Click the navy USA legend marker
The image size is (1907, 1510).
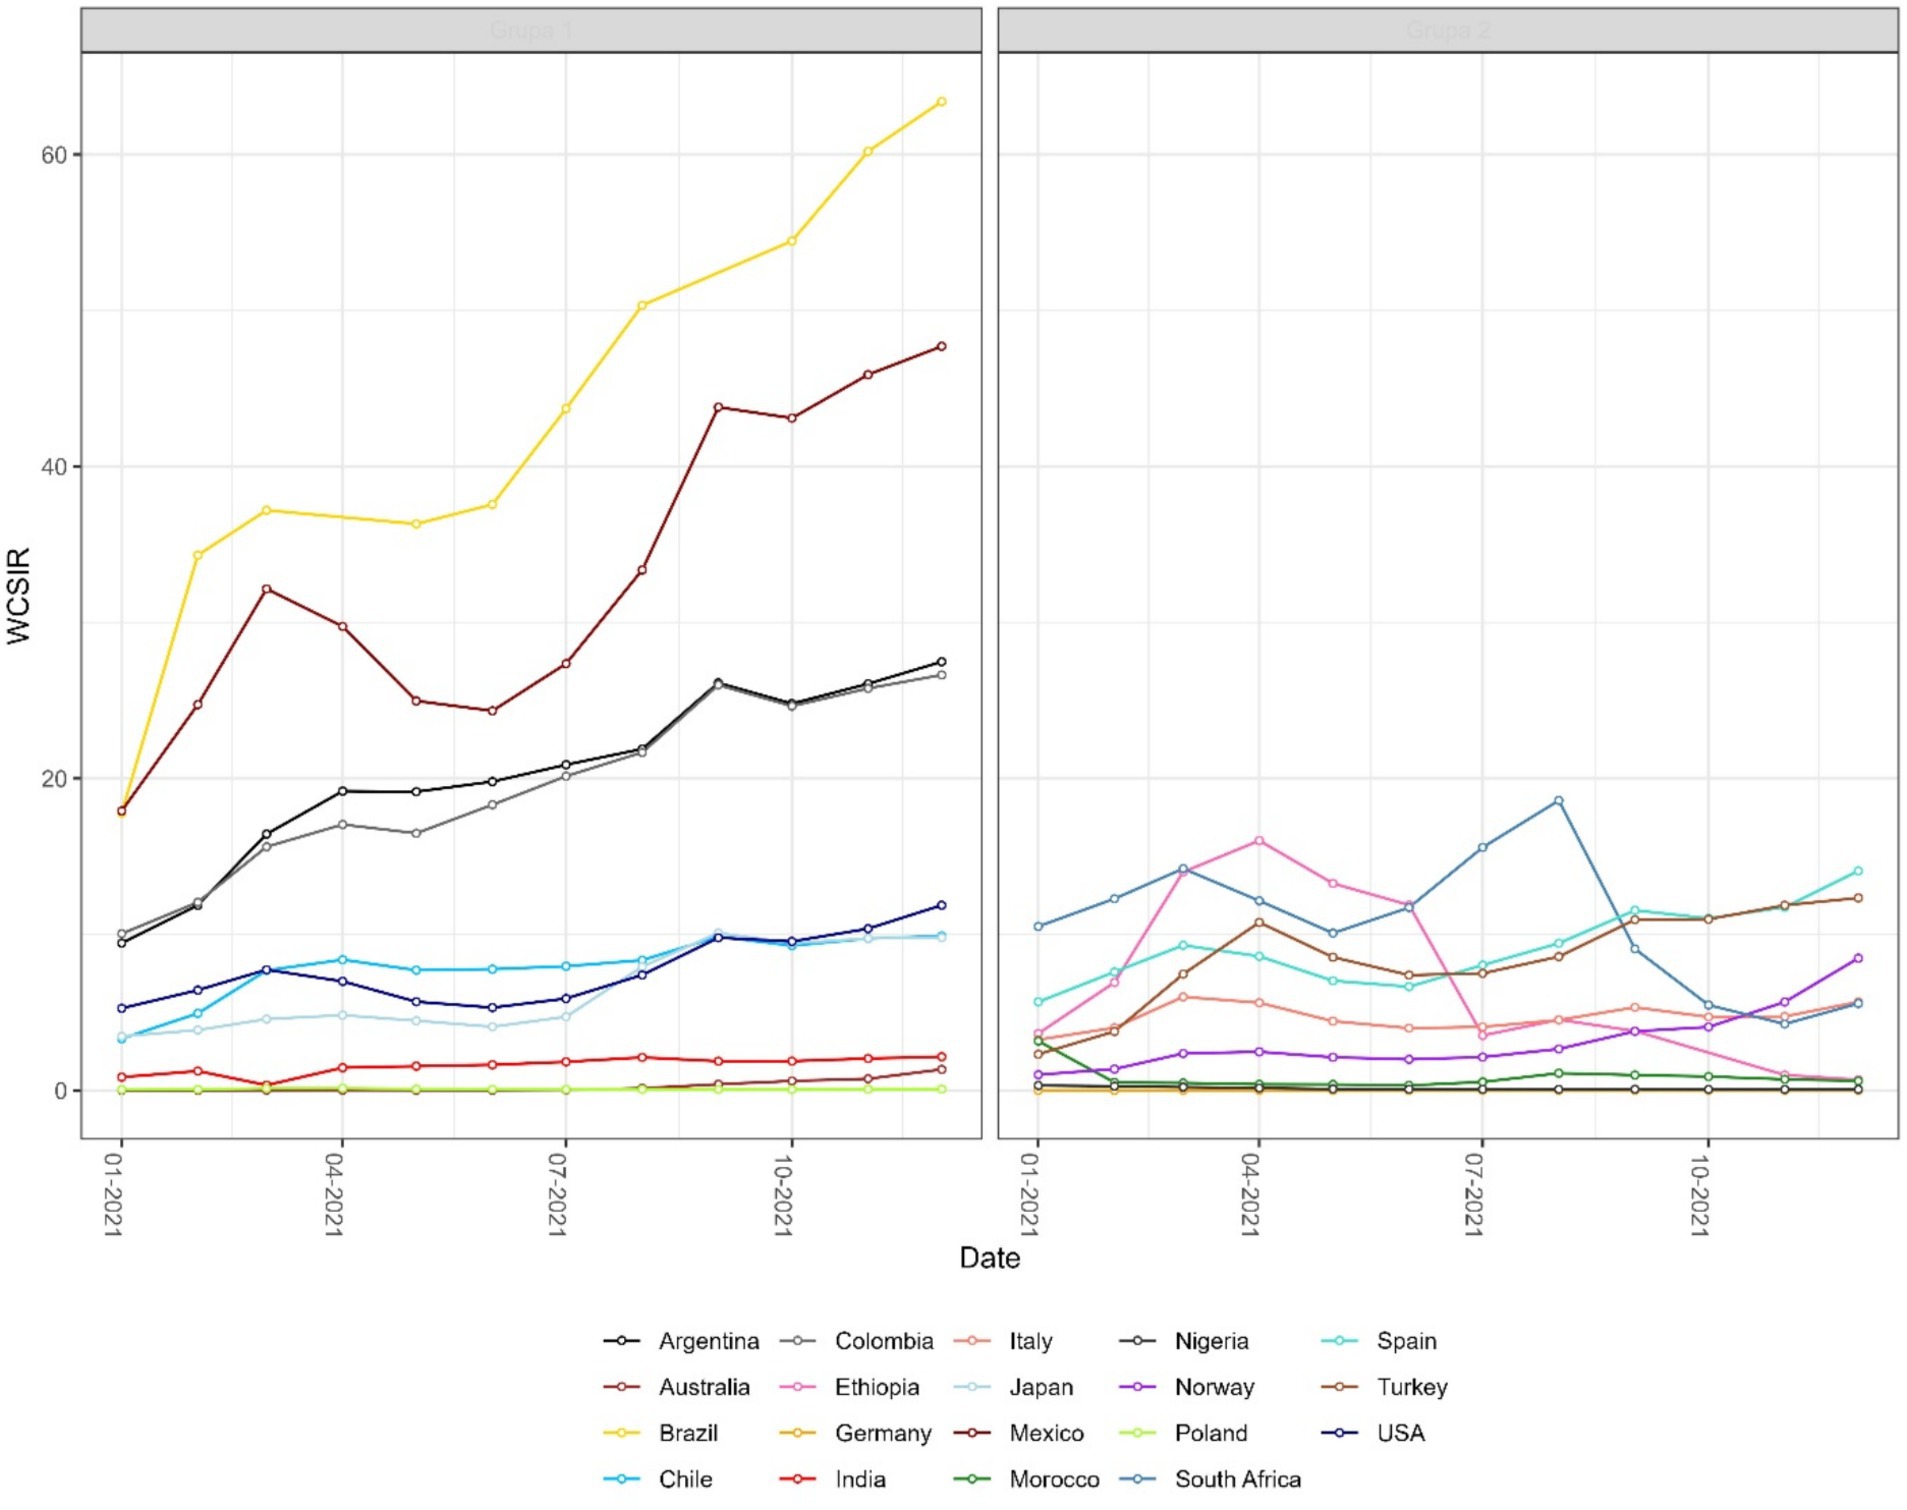(x=1340, y=1433)
